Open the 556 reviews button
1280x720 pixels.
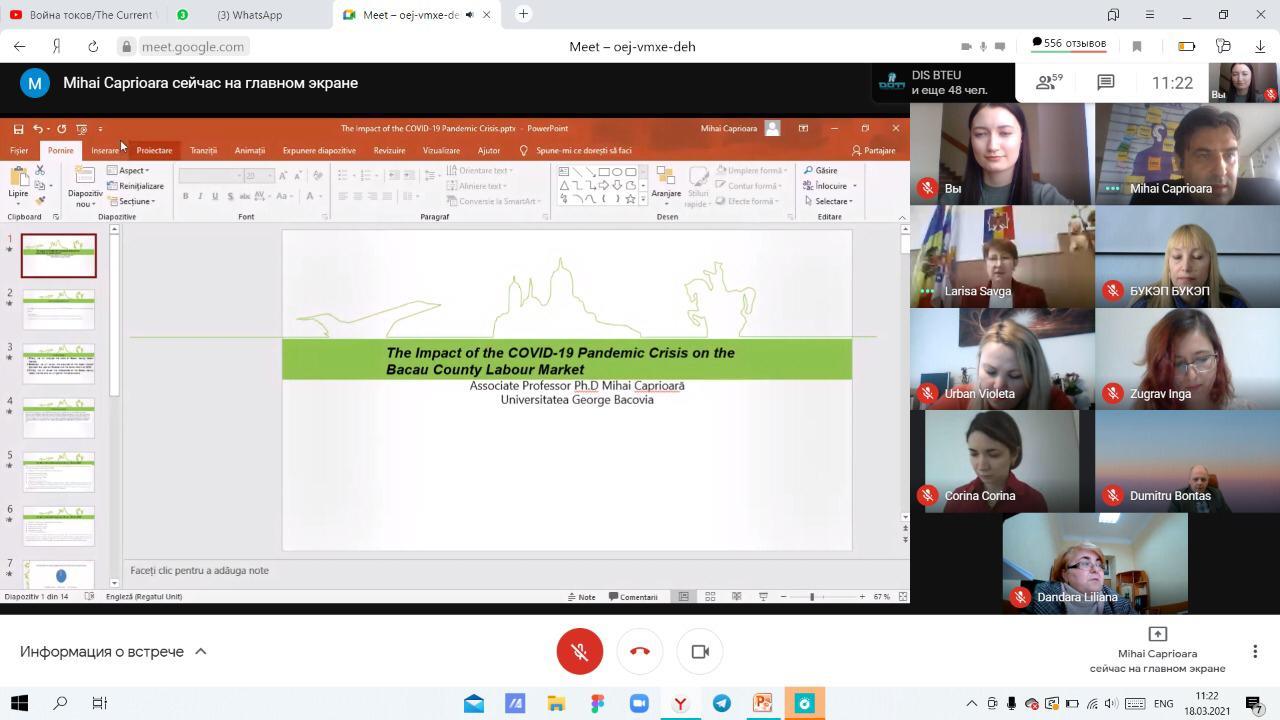click(1069, 43)
